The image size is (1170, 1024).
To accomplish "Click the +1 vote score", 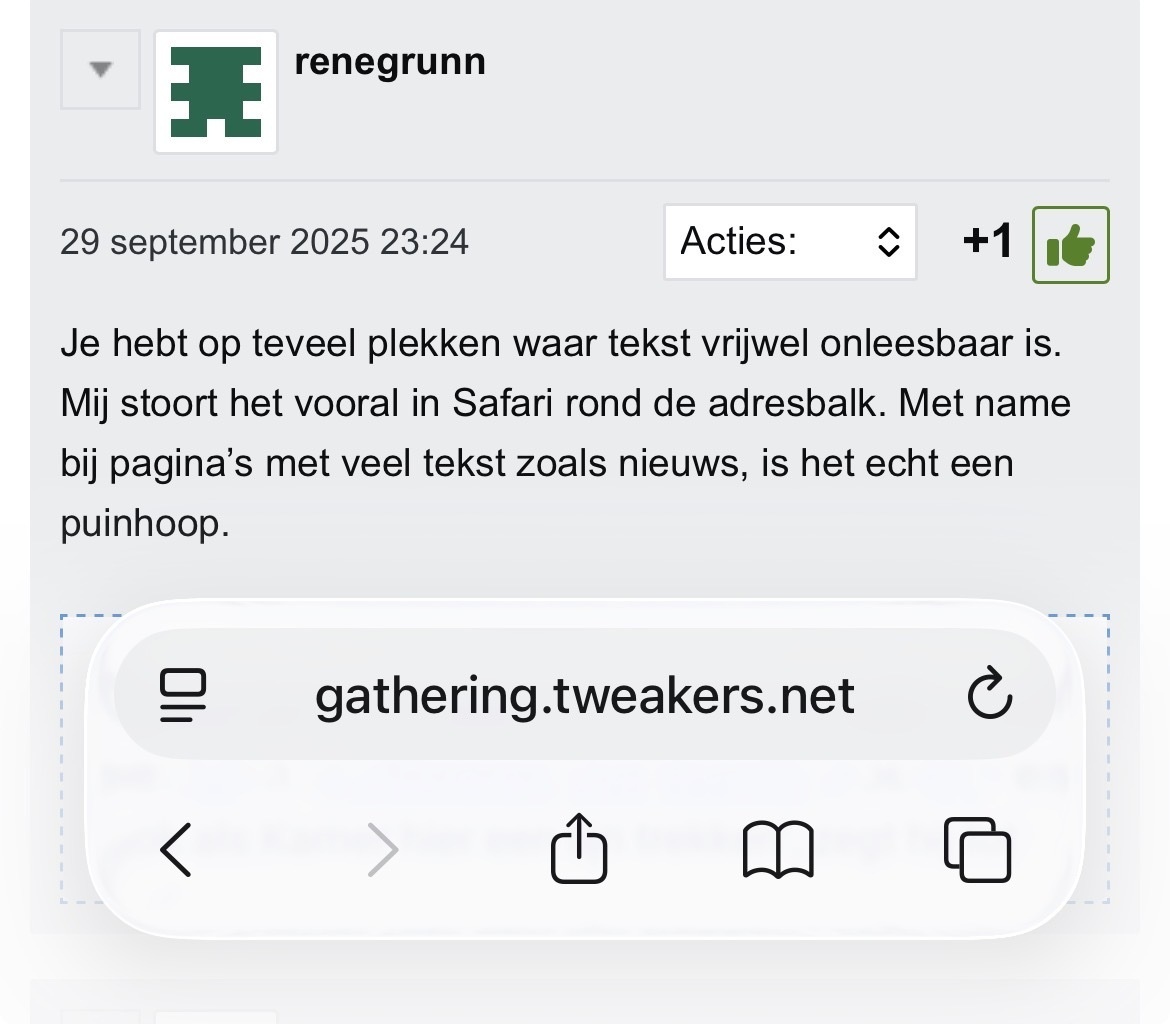I will 987,241.
